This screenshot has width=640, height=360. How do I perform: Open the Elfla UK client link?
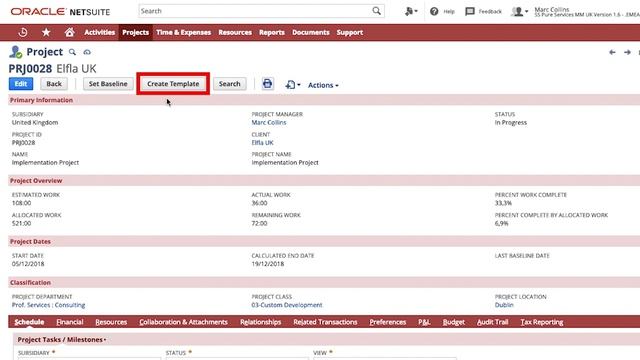coord(262,142)
